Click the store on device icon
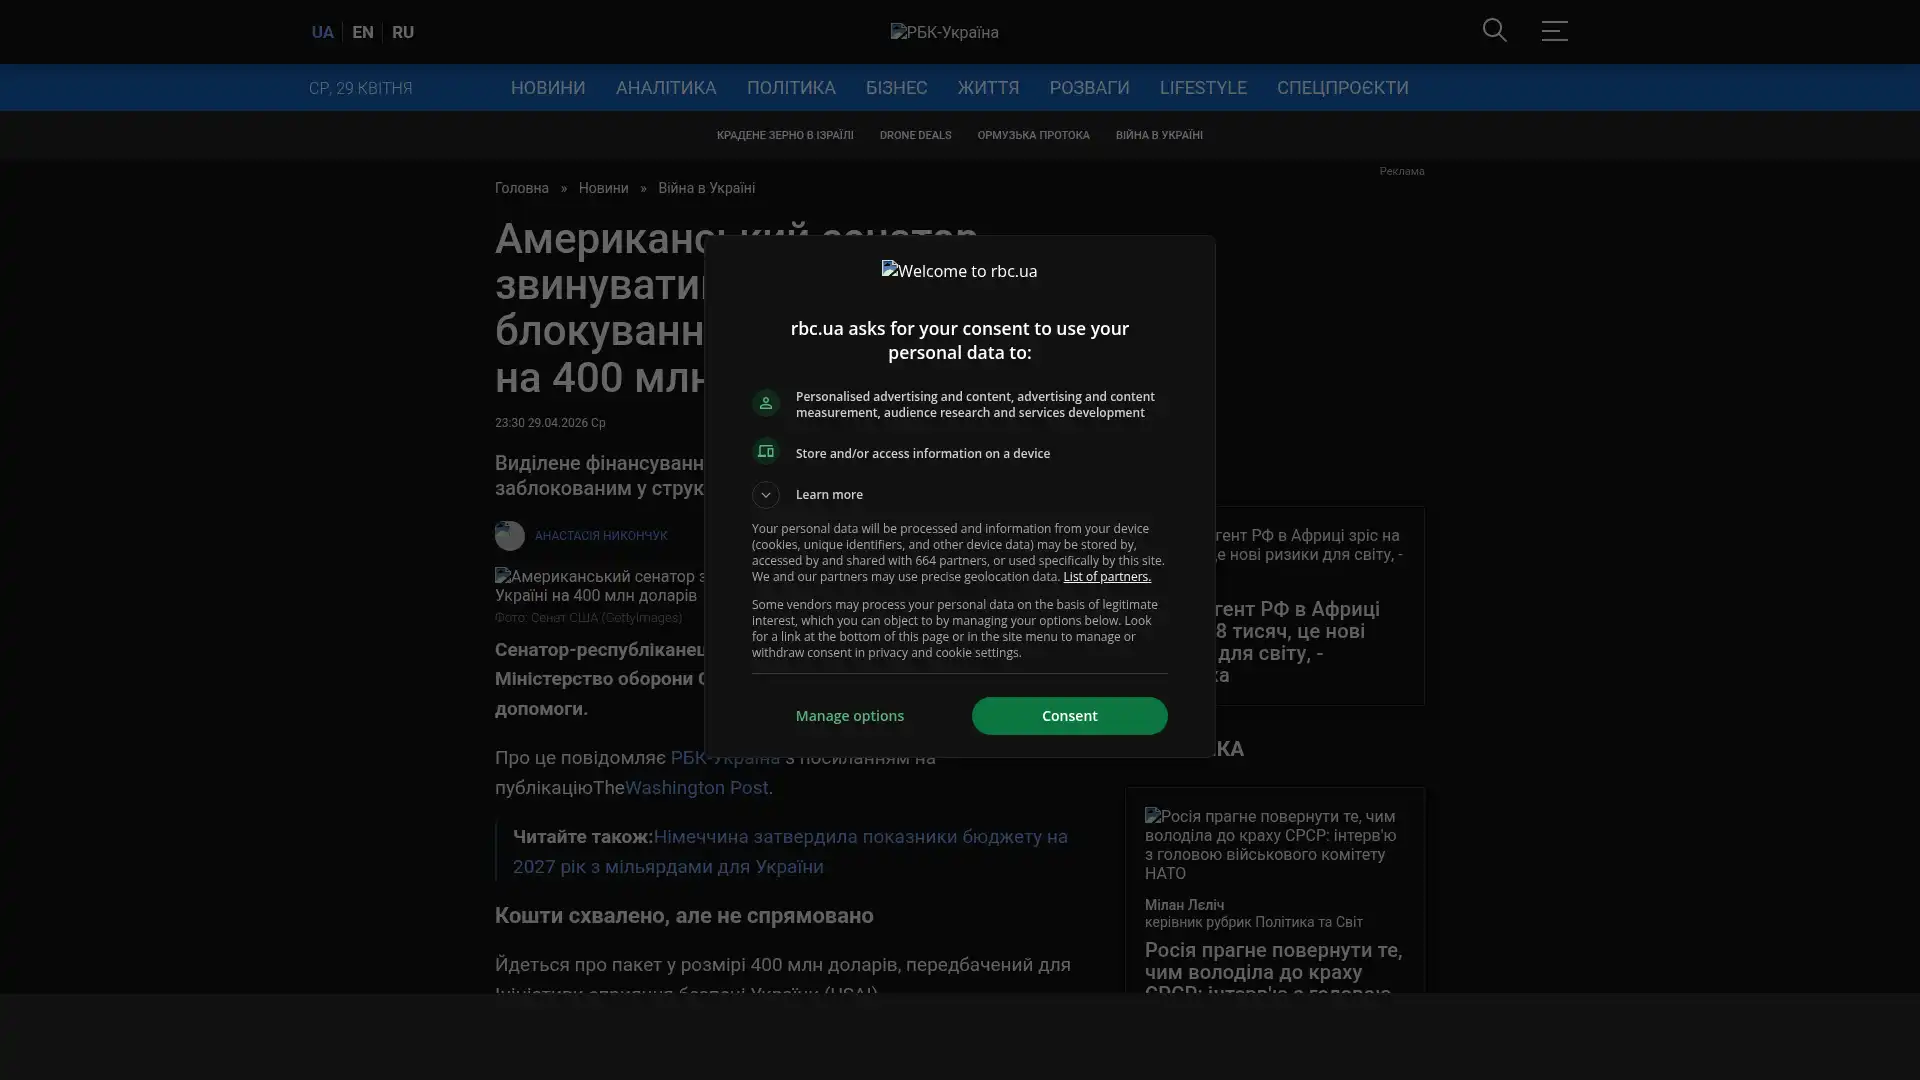This screenshot has width=1920, height=1080. coord(765,452)
